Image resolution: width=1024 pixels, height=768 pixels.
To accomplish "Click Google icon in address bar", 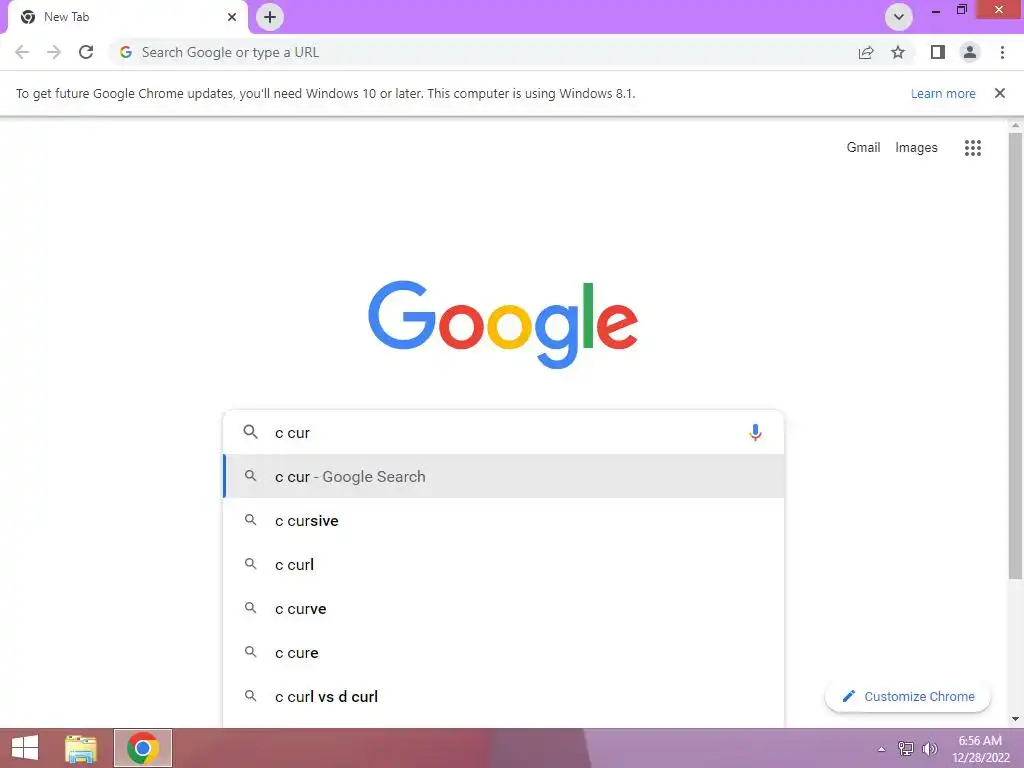I will tap(126, 52).
